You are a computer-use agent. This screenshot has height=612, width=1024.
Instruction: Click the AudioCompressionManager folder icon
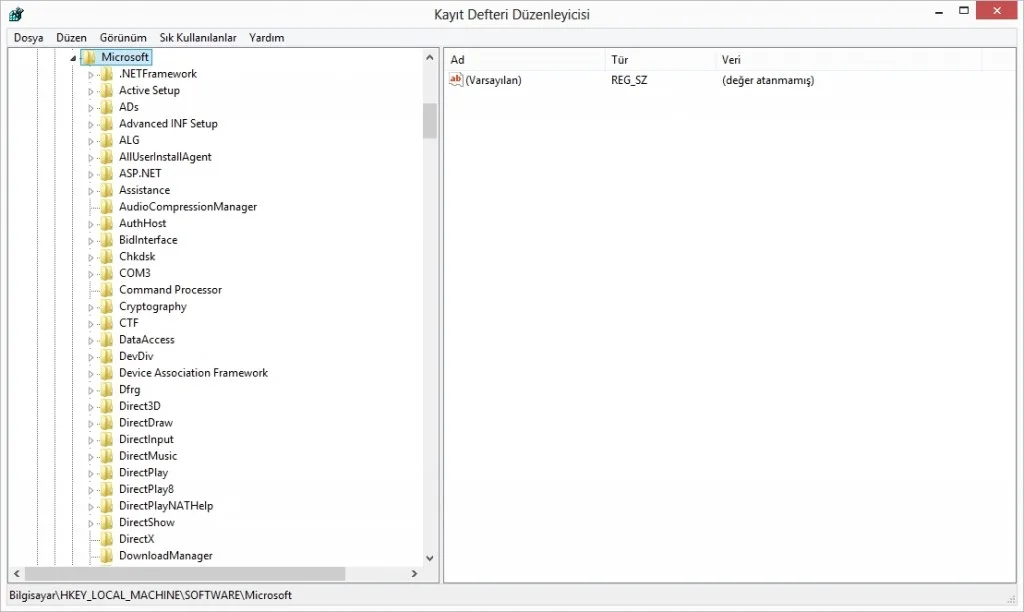pos(106,206)
